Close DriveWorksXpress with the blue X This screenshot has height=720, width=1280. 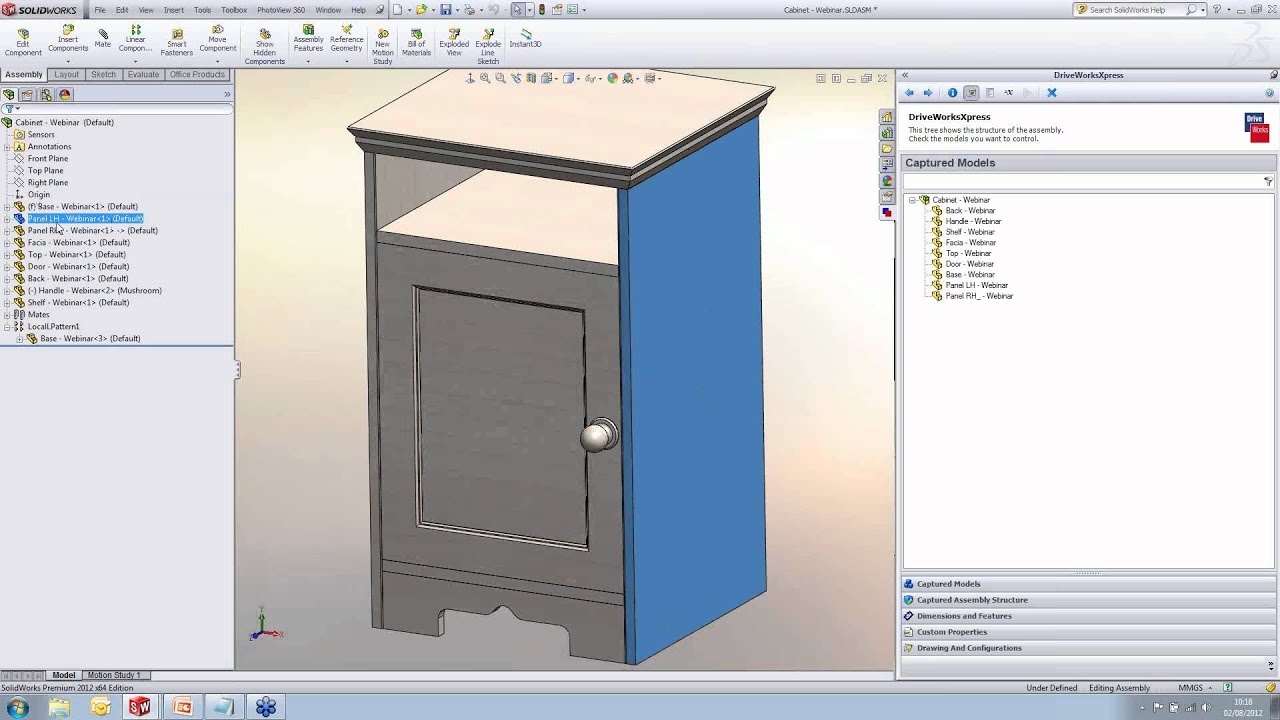click(x=1051, y=93)
